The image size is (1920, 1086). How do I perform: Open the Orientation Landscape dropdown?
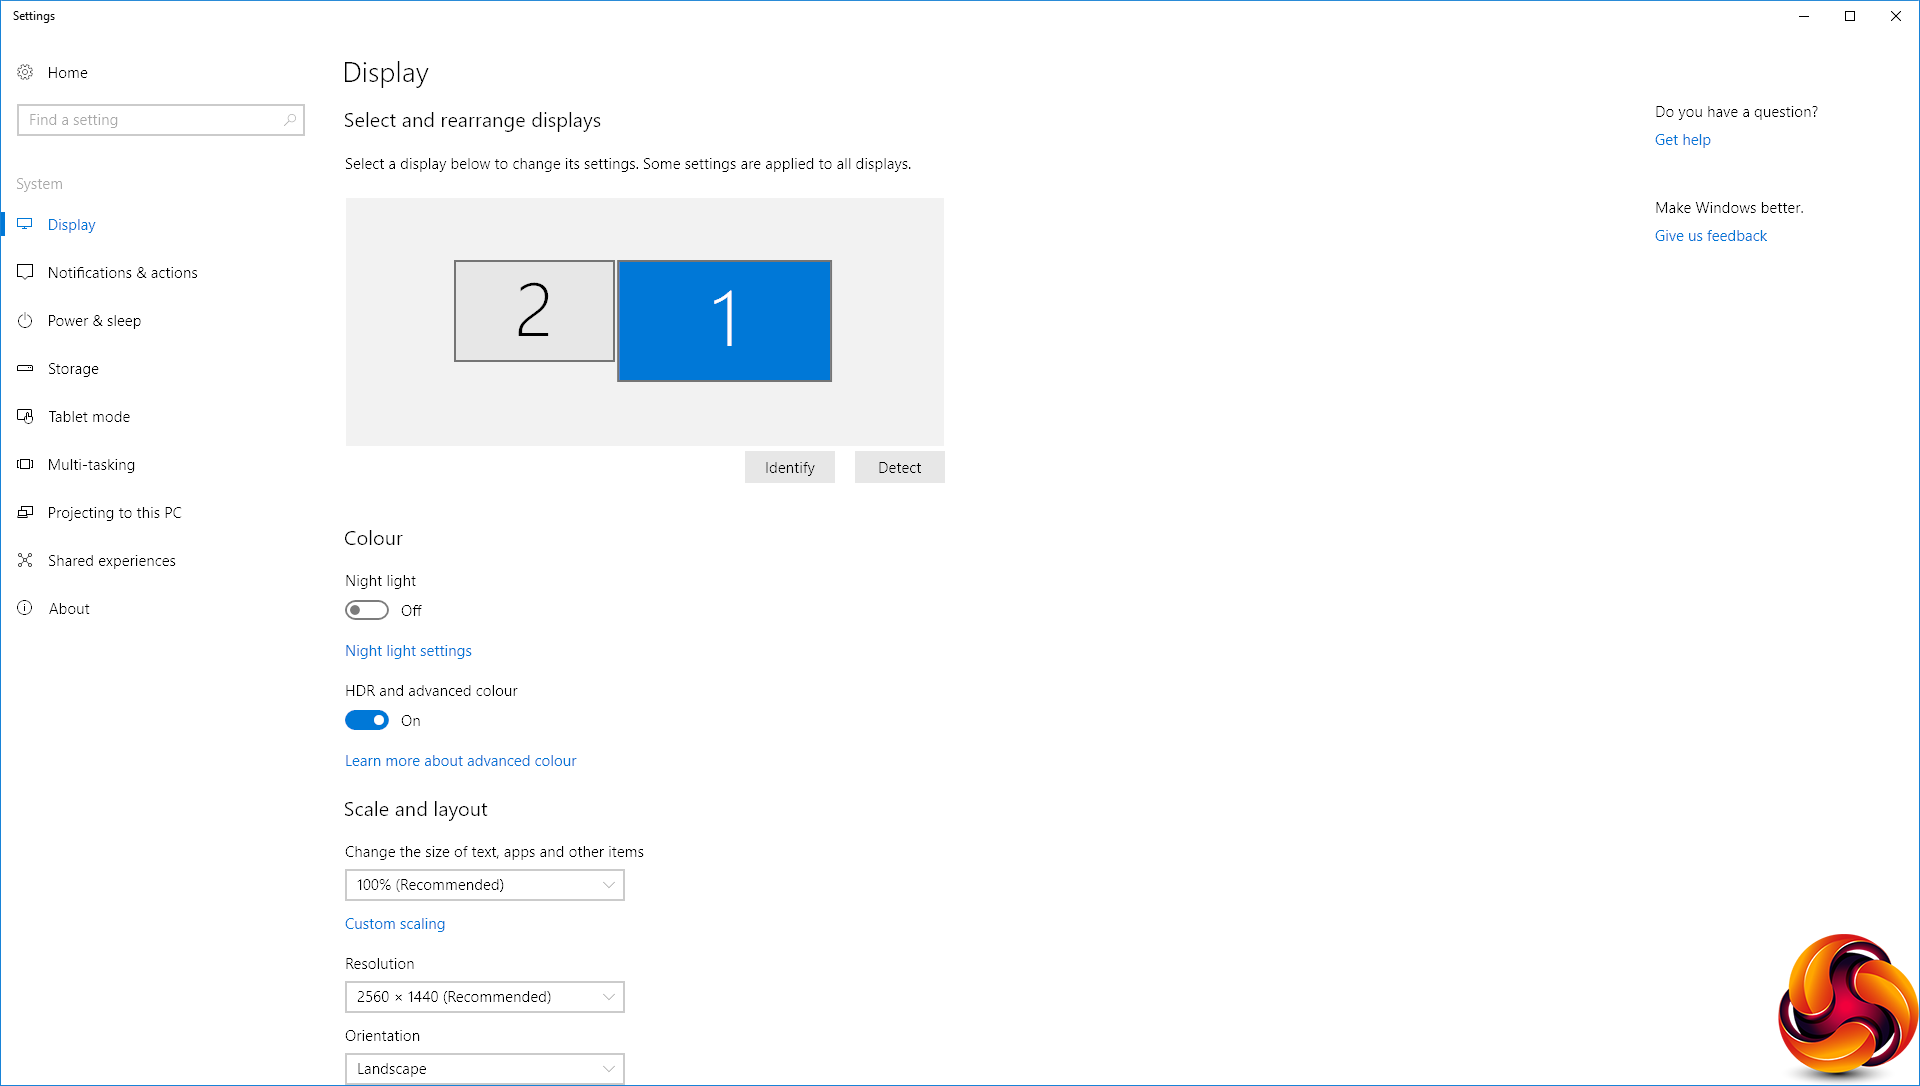click(484, 1068)
